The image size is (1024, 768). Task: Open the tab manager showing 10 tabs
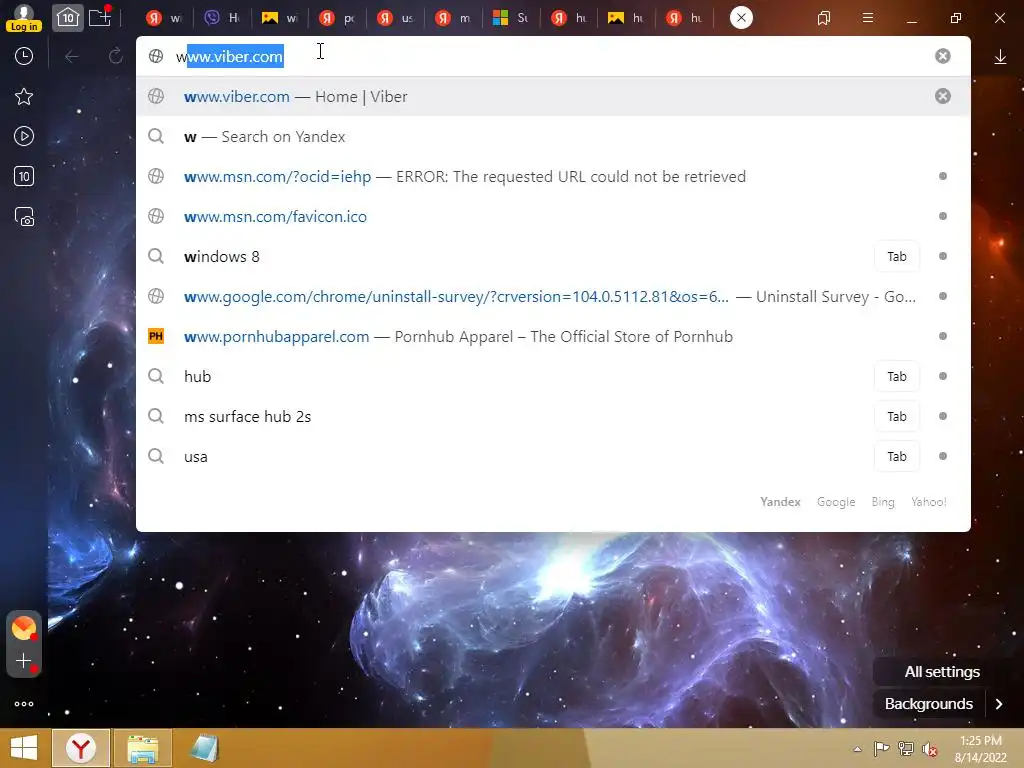[x=67, y=18]
